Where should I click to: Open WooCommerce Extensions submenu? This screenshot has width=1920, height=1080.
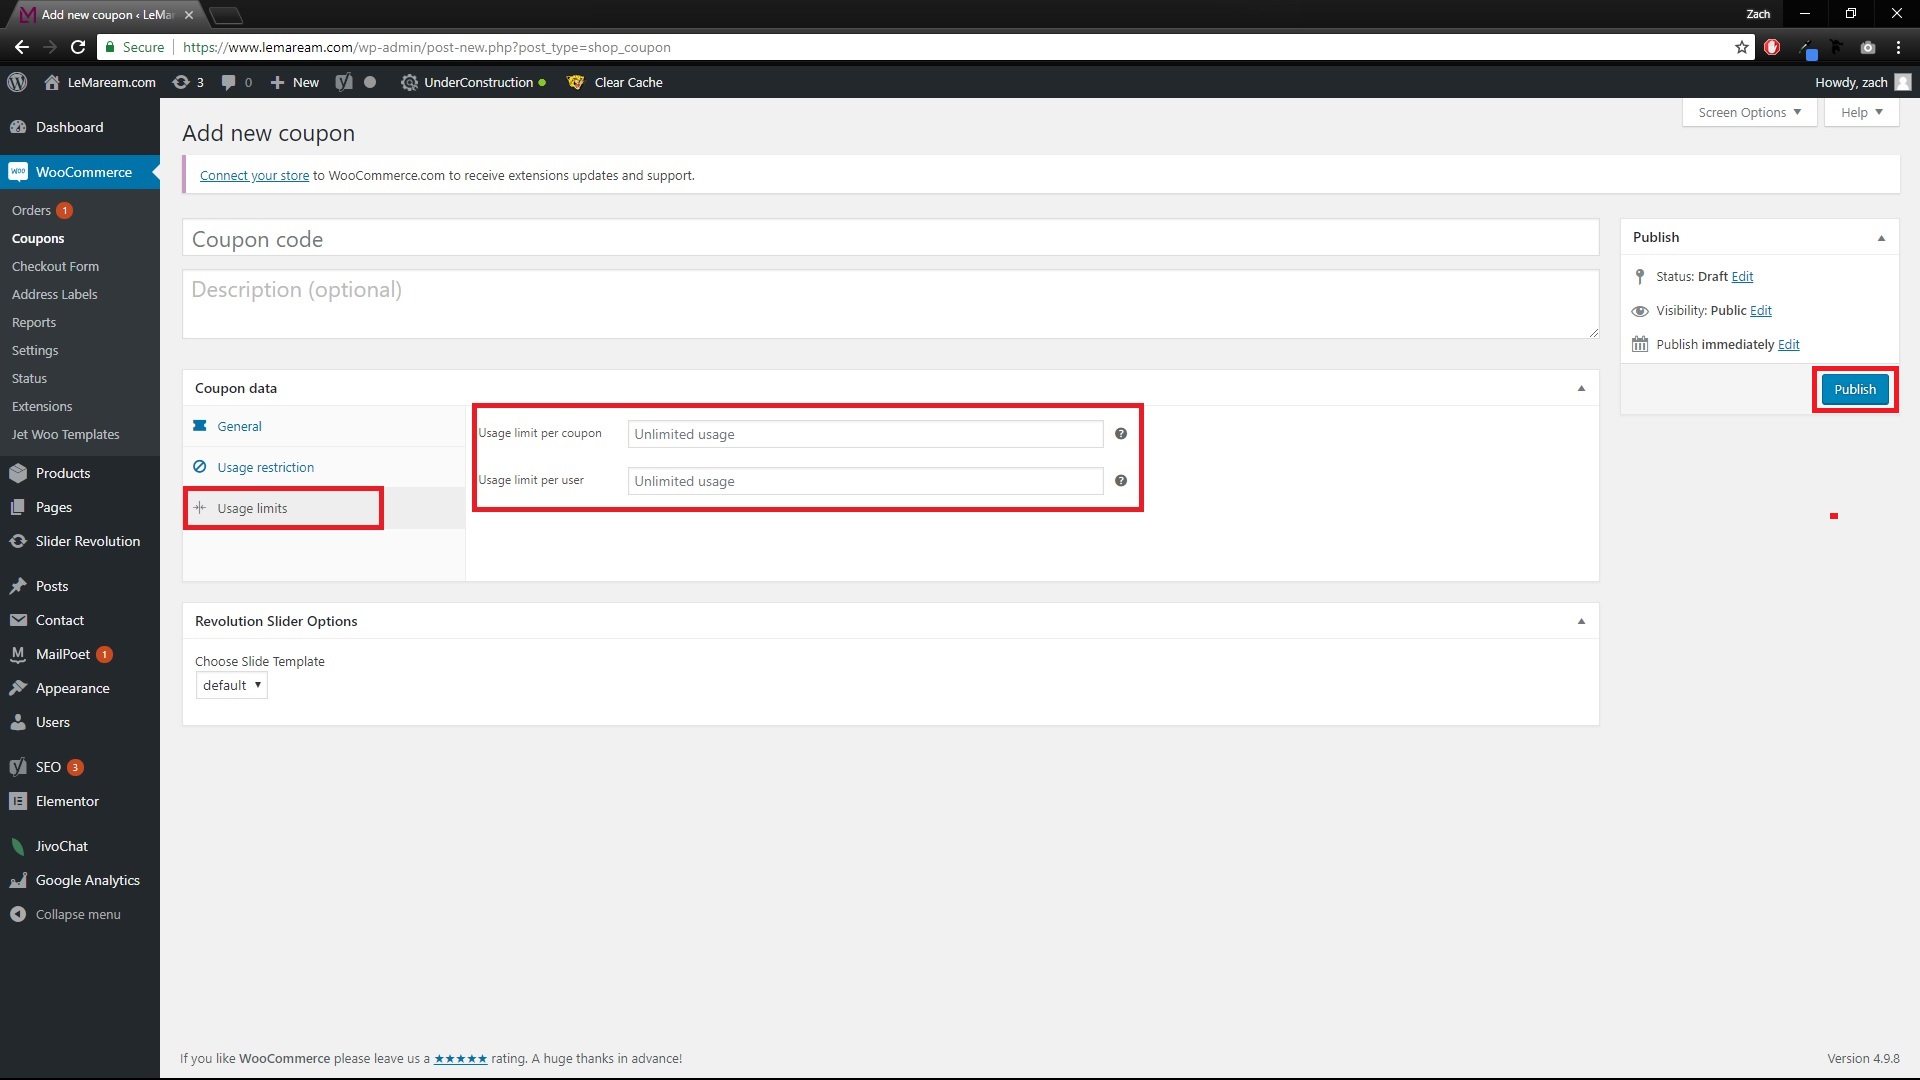pyautogui.click(x=80, y=406)
